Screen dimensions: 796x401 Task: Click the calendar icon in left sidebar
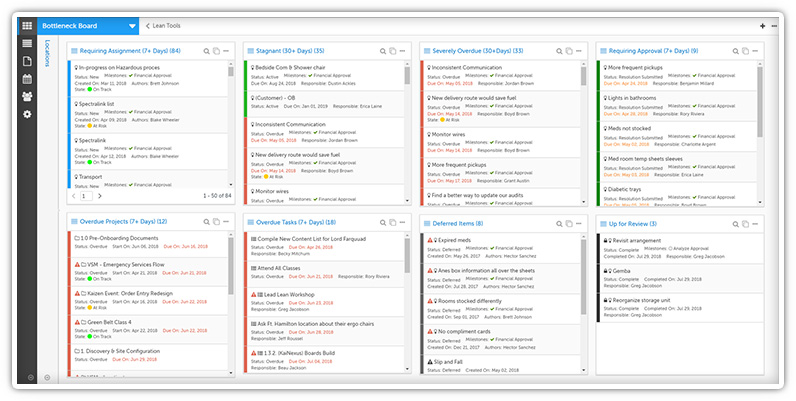(27, 79)
